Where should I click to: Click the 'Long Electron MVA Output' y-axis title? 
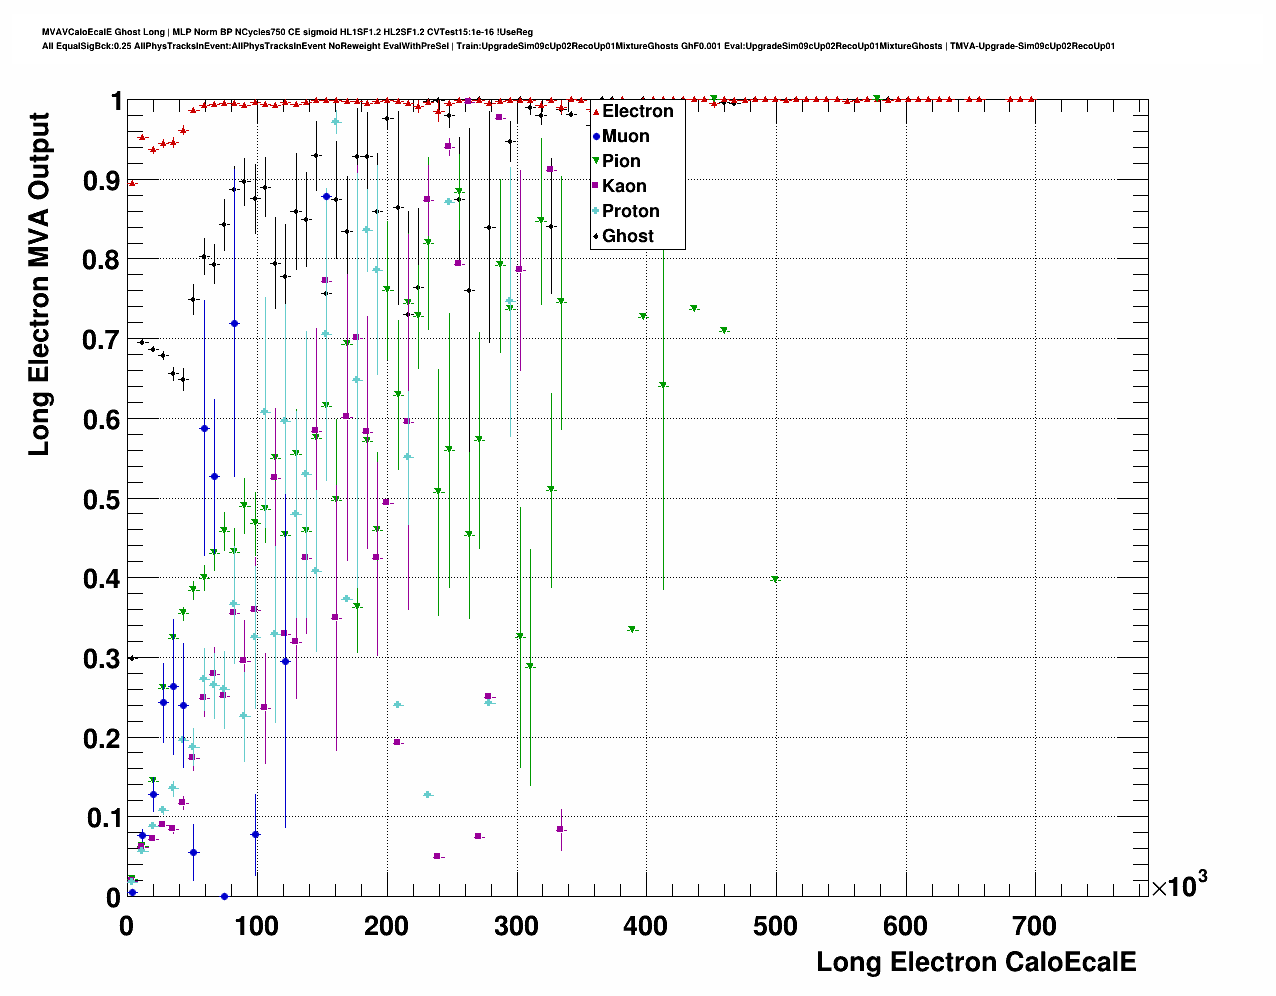38,285
